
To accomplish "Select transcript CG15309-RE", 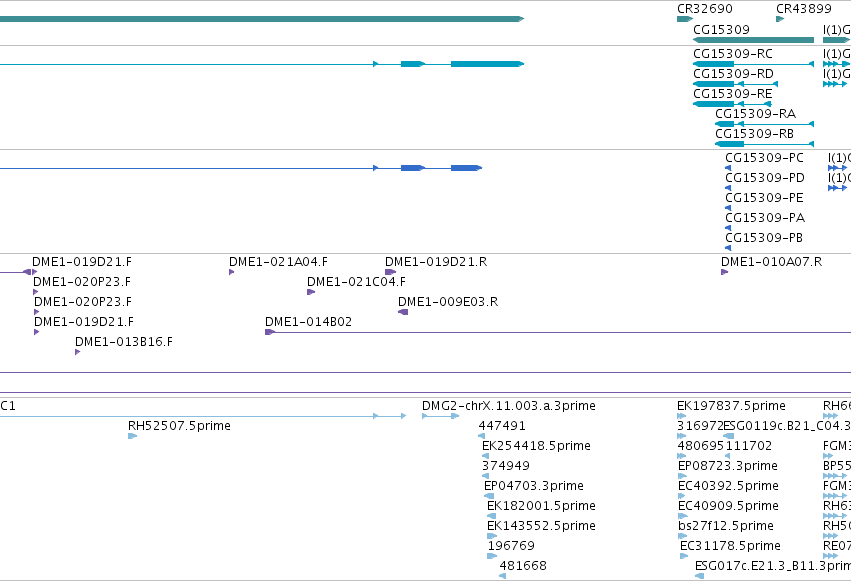I will click(x=733, y=94).
